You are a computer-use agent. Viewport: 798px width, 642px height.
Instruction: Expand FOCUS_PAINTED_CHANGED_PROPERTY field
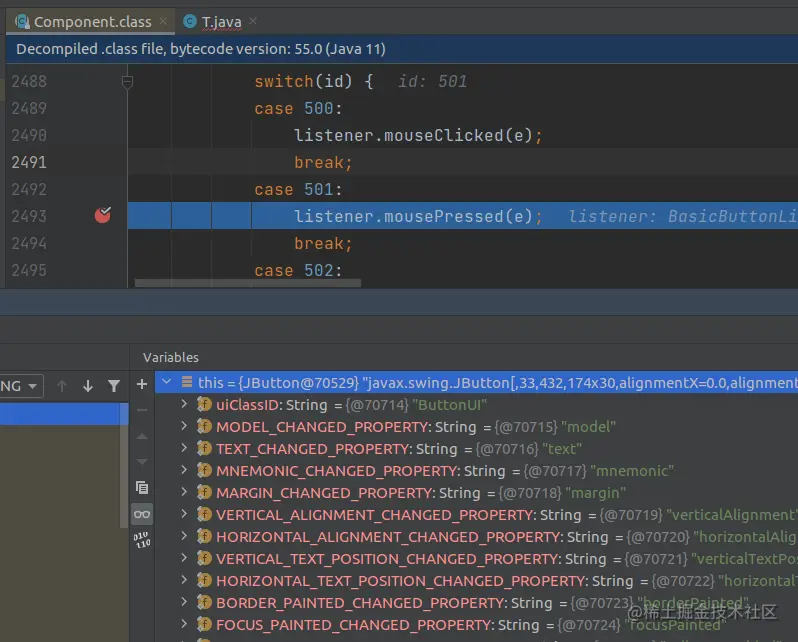click(184, 624)
